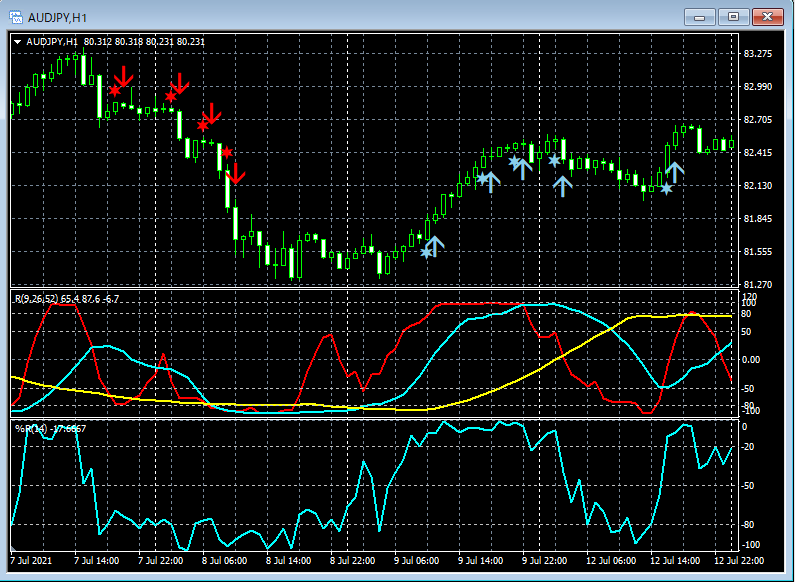This screenshot has width=796, height=582.
Task: Minimize the AUDJPY,H1 chart window
Action: (700, 17)
